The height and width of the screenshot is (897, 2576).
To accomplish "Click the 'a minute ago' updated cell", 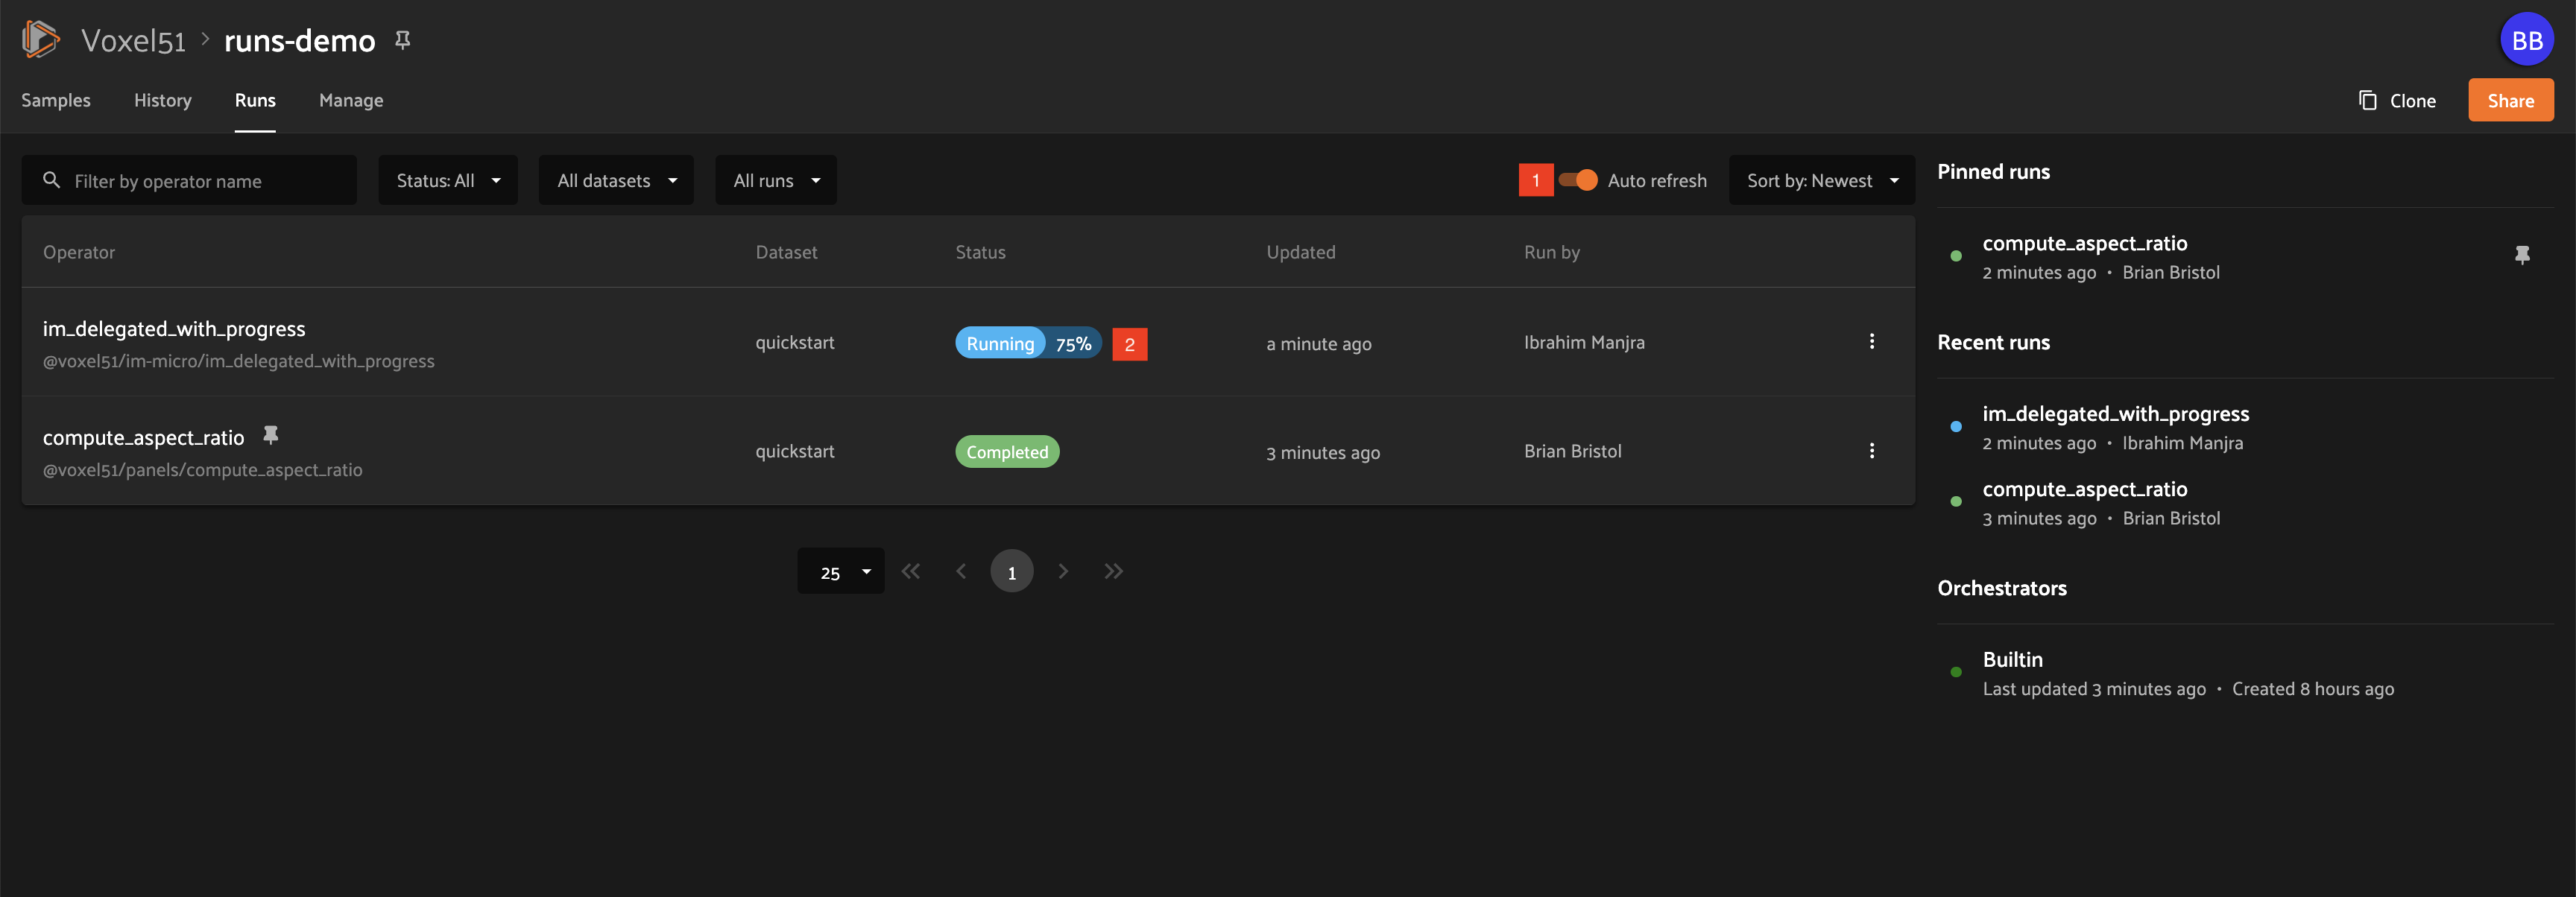I will (x=1318, y=344).
